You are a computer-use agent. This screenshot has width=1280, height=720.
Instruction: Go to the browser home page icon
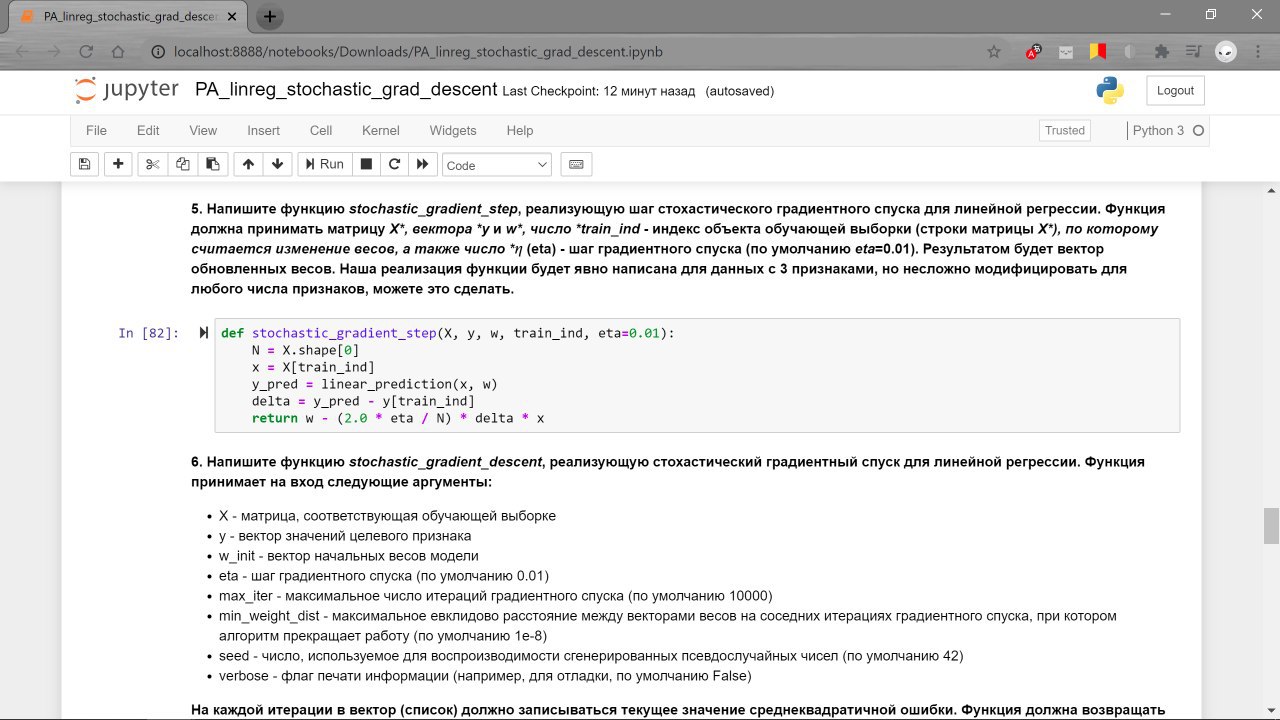[118, 52]
